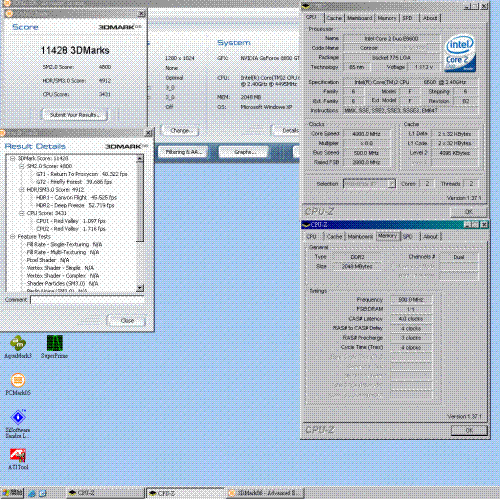Image resolution: width=500 pixels, height=499 pixels.
Task: Click the memory Frequency value in CPU-Z
Action: (411, 300)
